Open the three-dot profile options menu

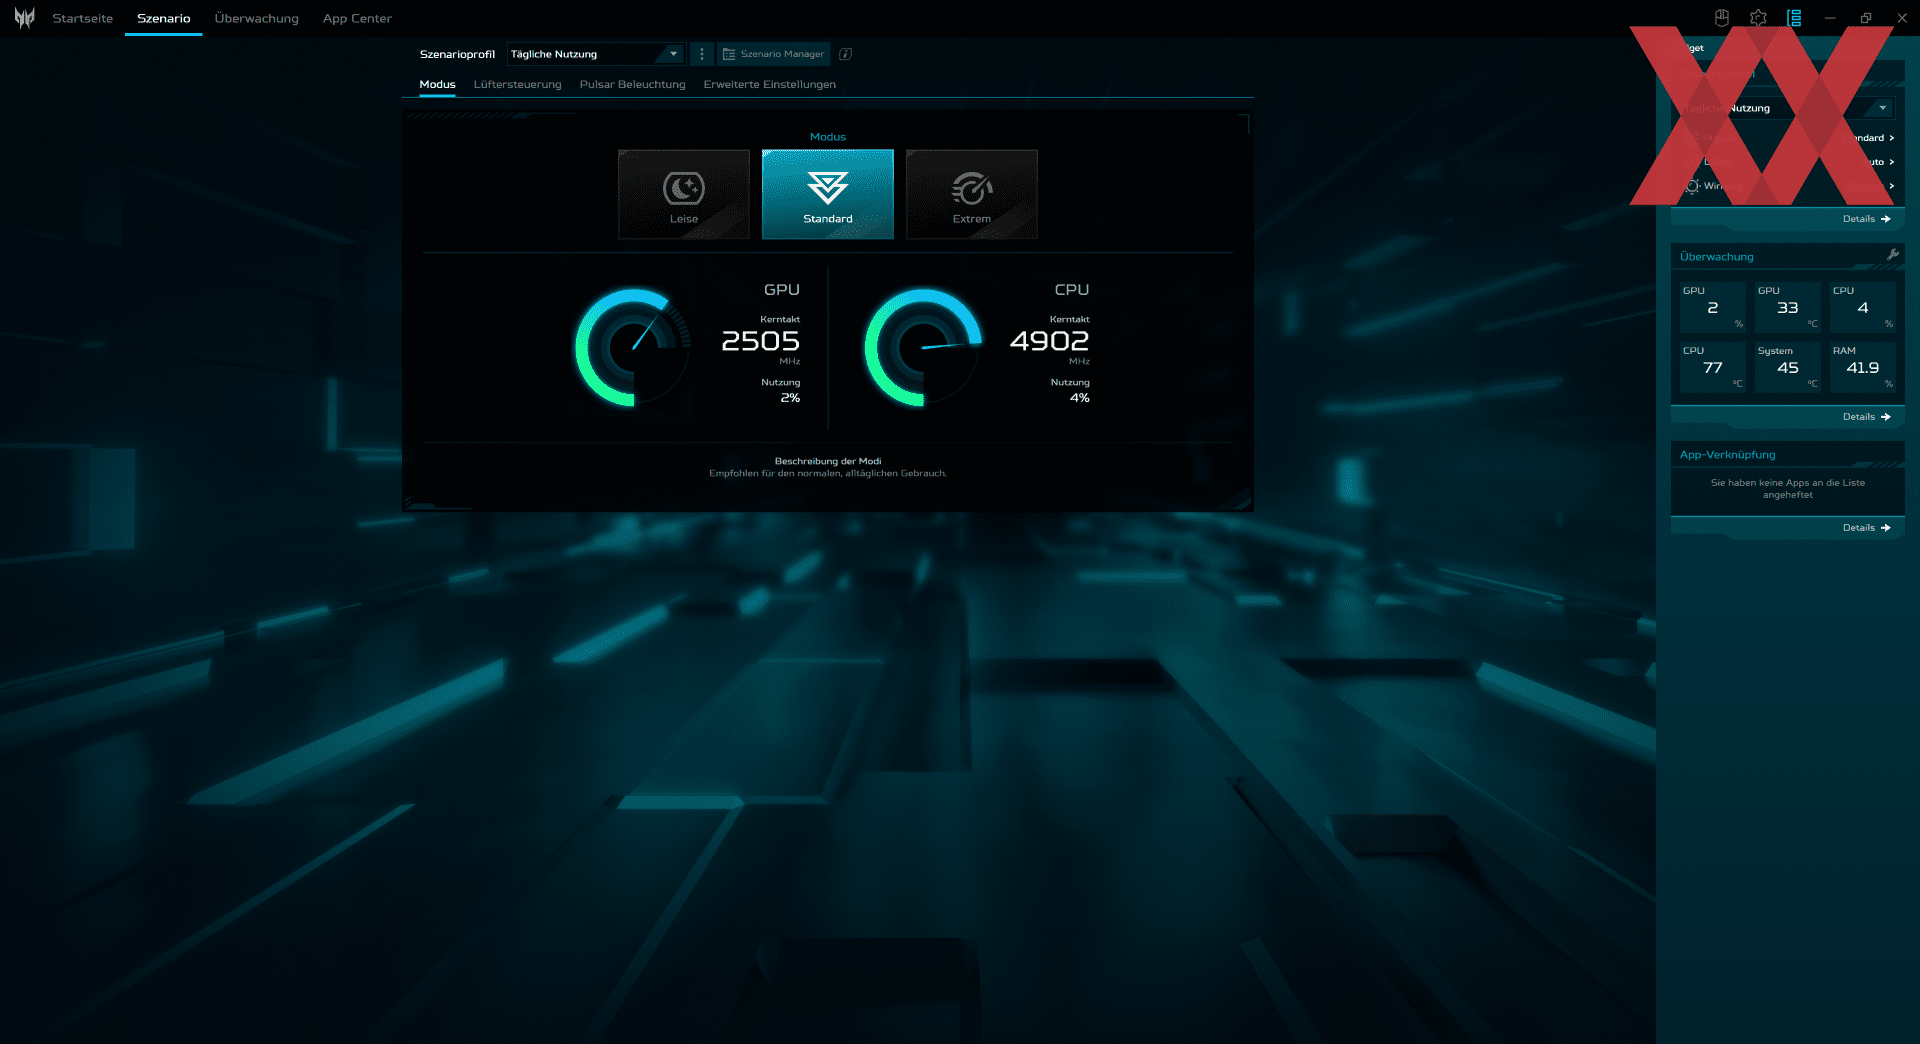click(702, 54)
